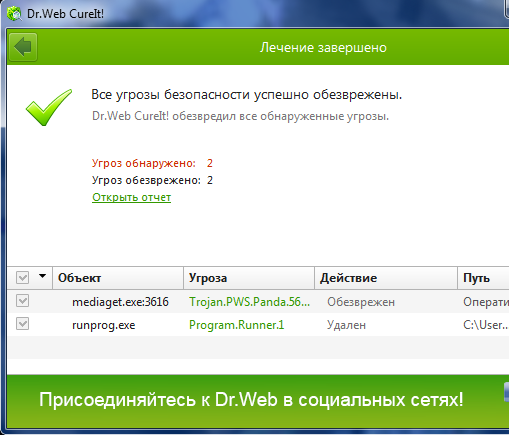
Task: Sort by the 'Объект' column header
Action: tap(118, 278)
